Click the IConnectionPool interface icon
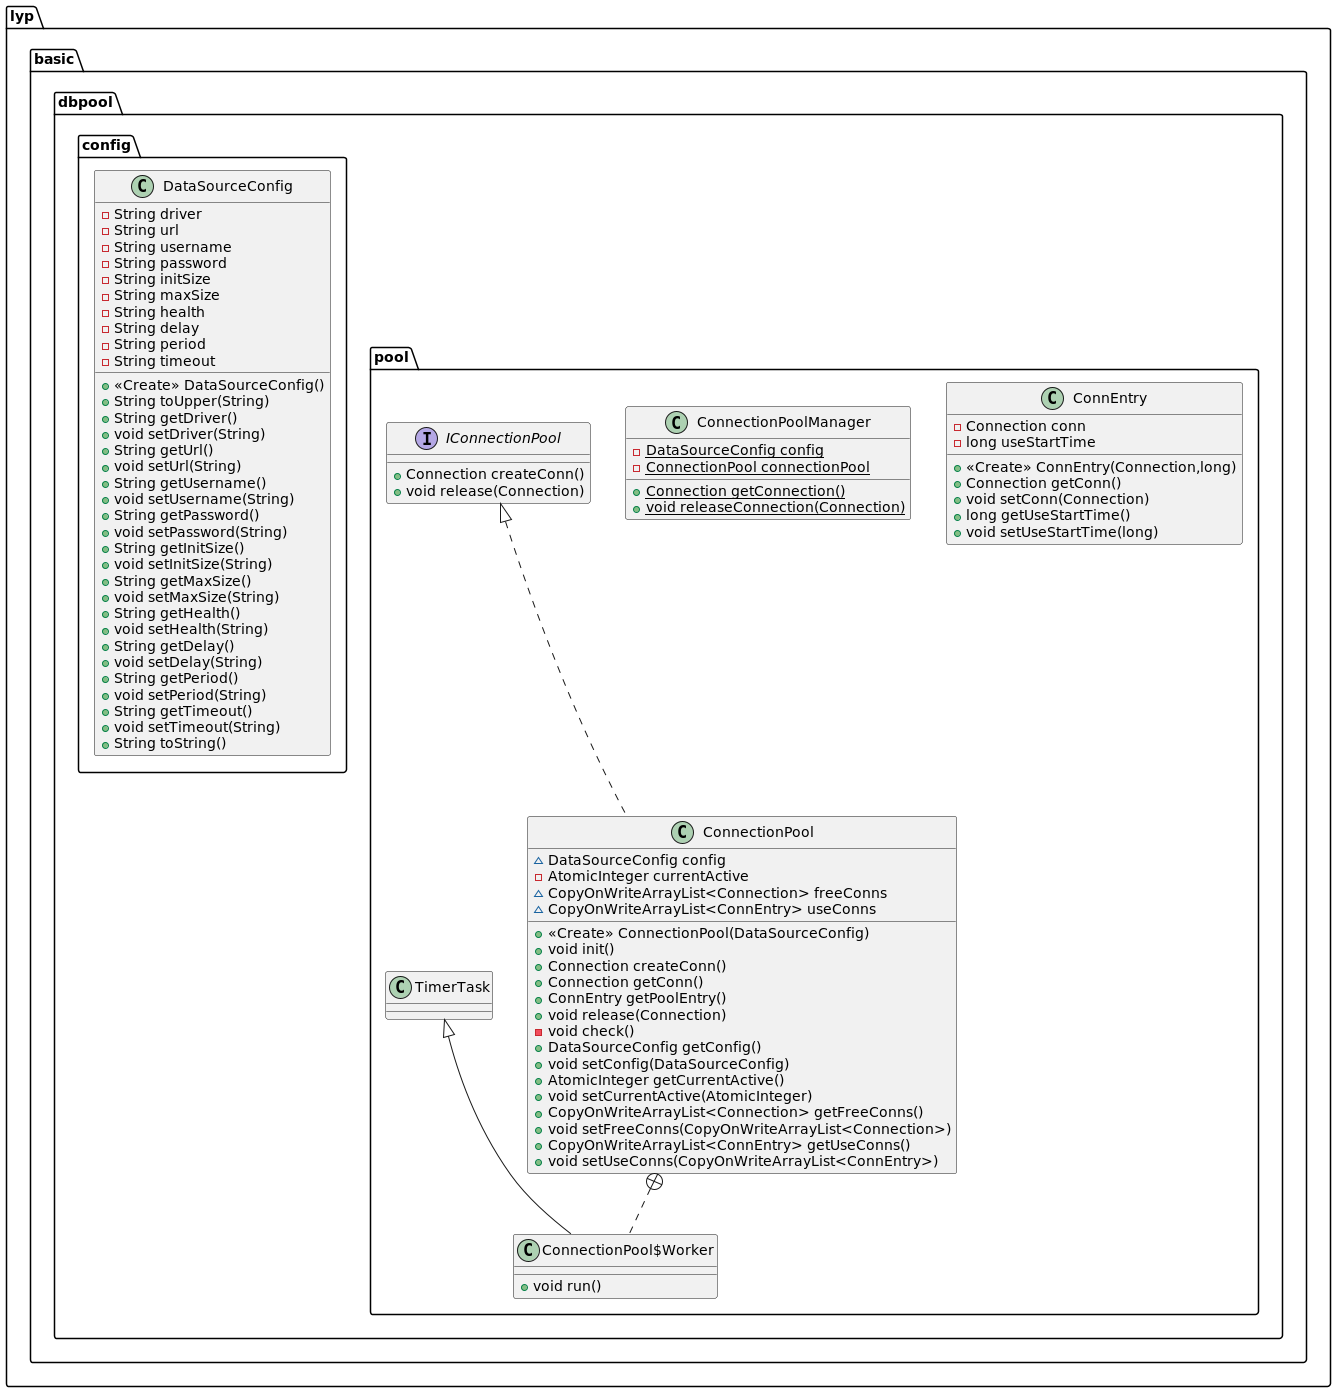The image size is (1336, 1392). pos(426,438)
